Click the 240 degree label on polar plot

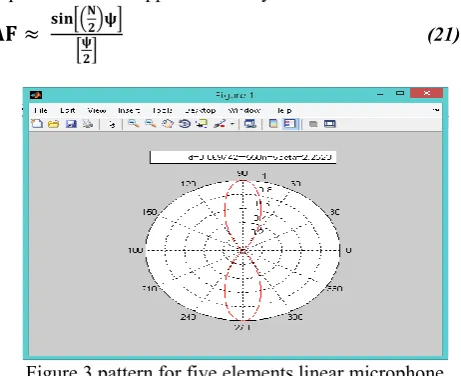(x=188, y=317)
